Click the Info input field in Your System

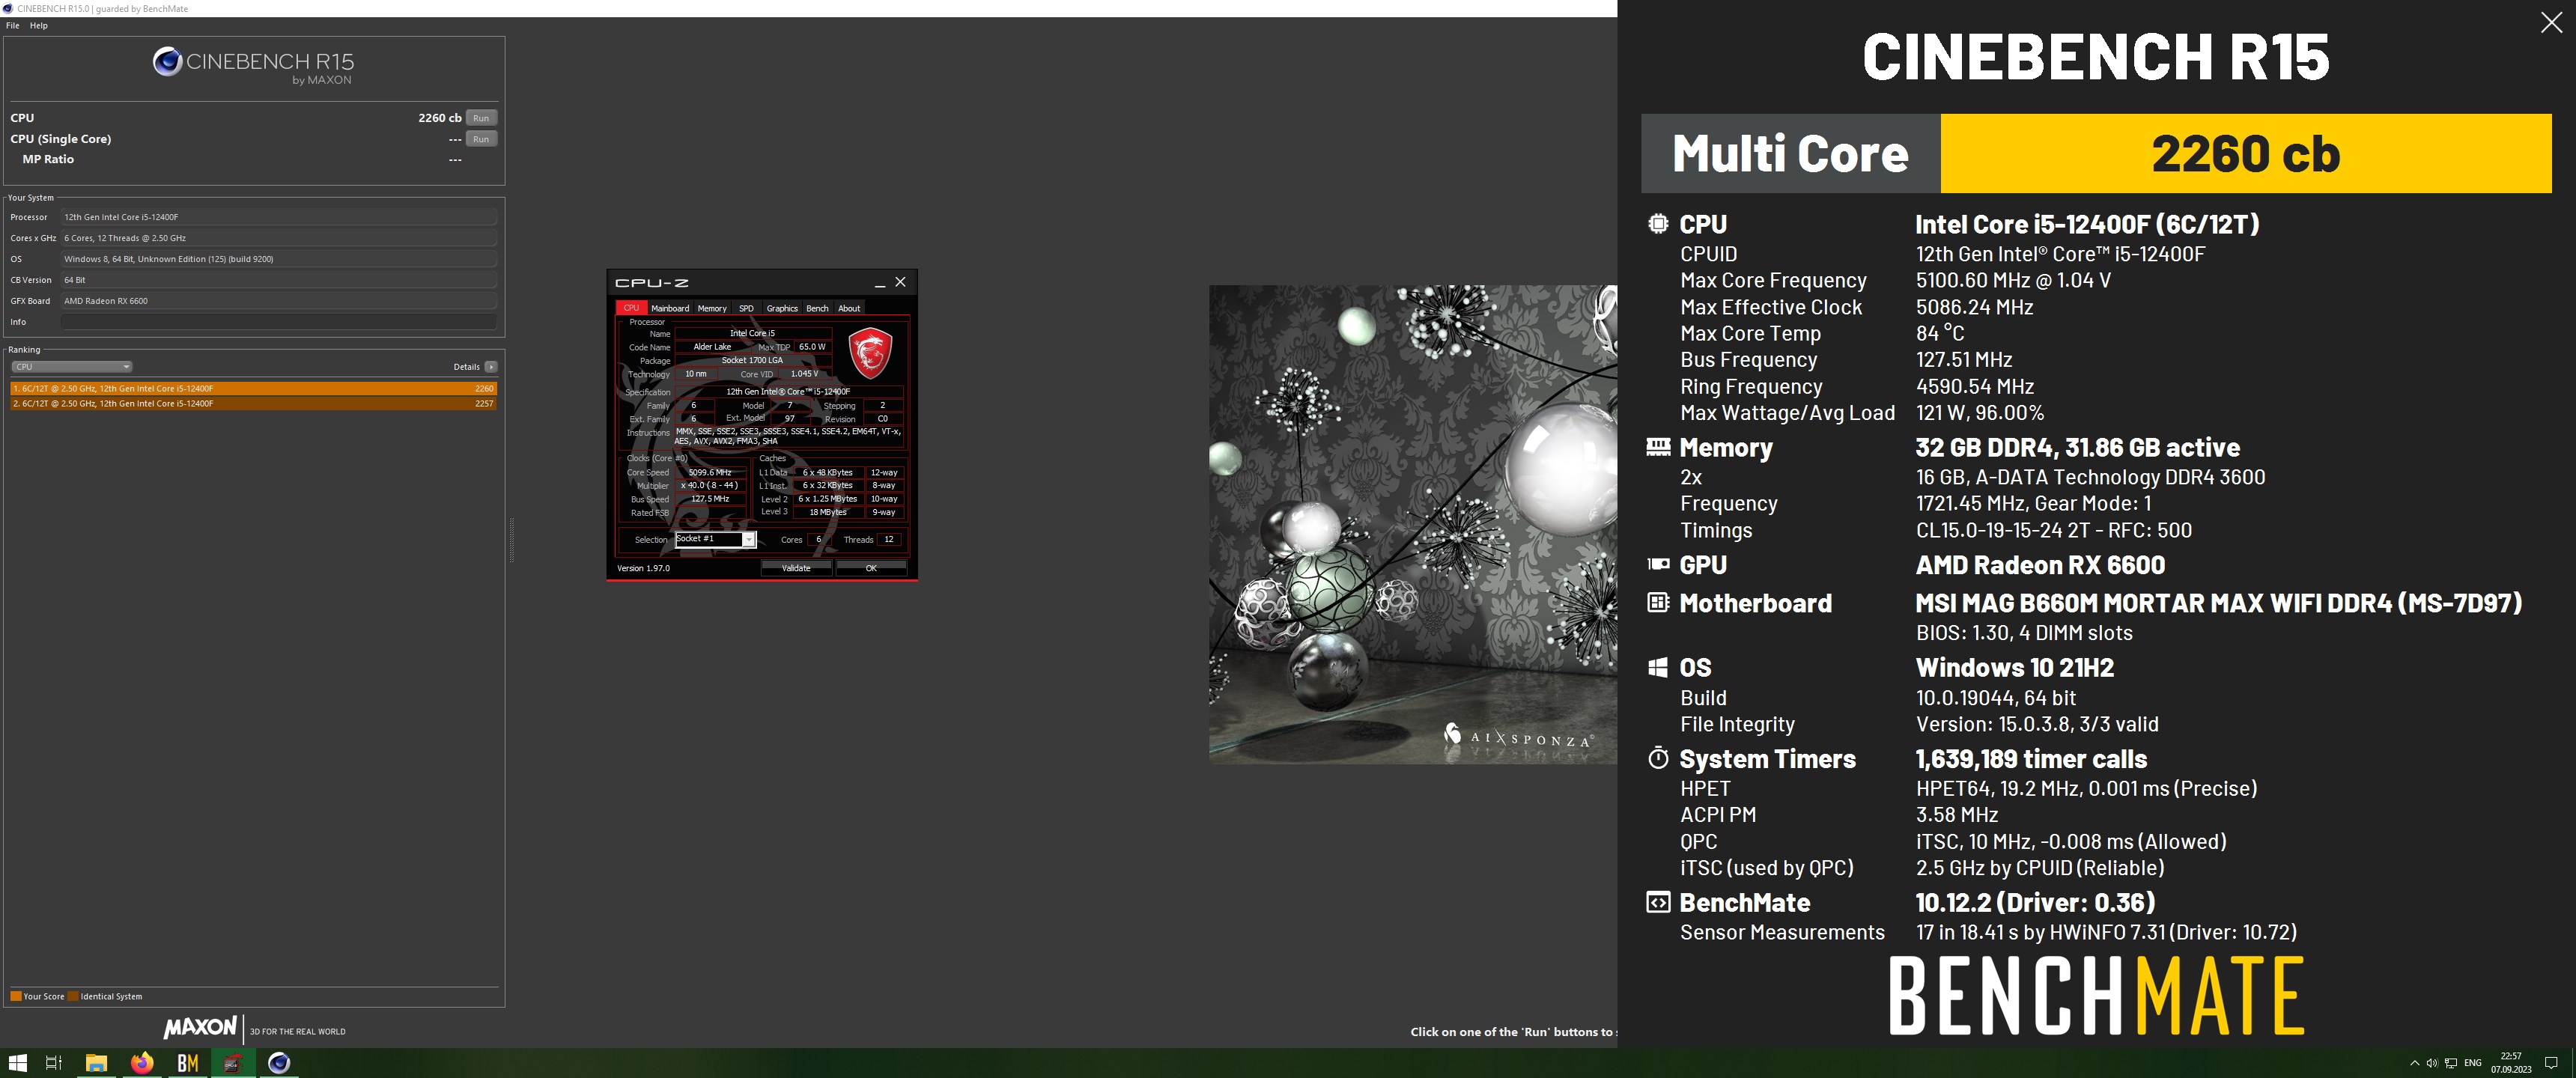(x=279, y=322)
